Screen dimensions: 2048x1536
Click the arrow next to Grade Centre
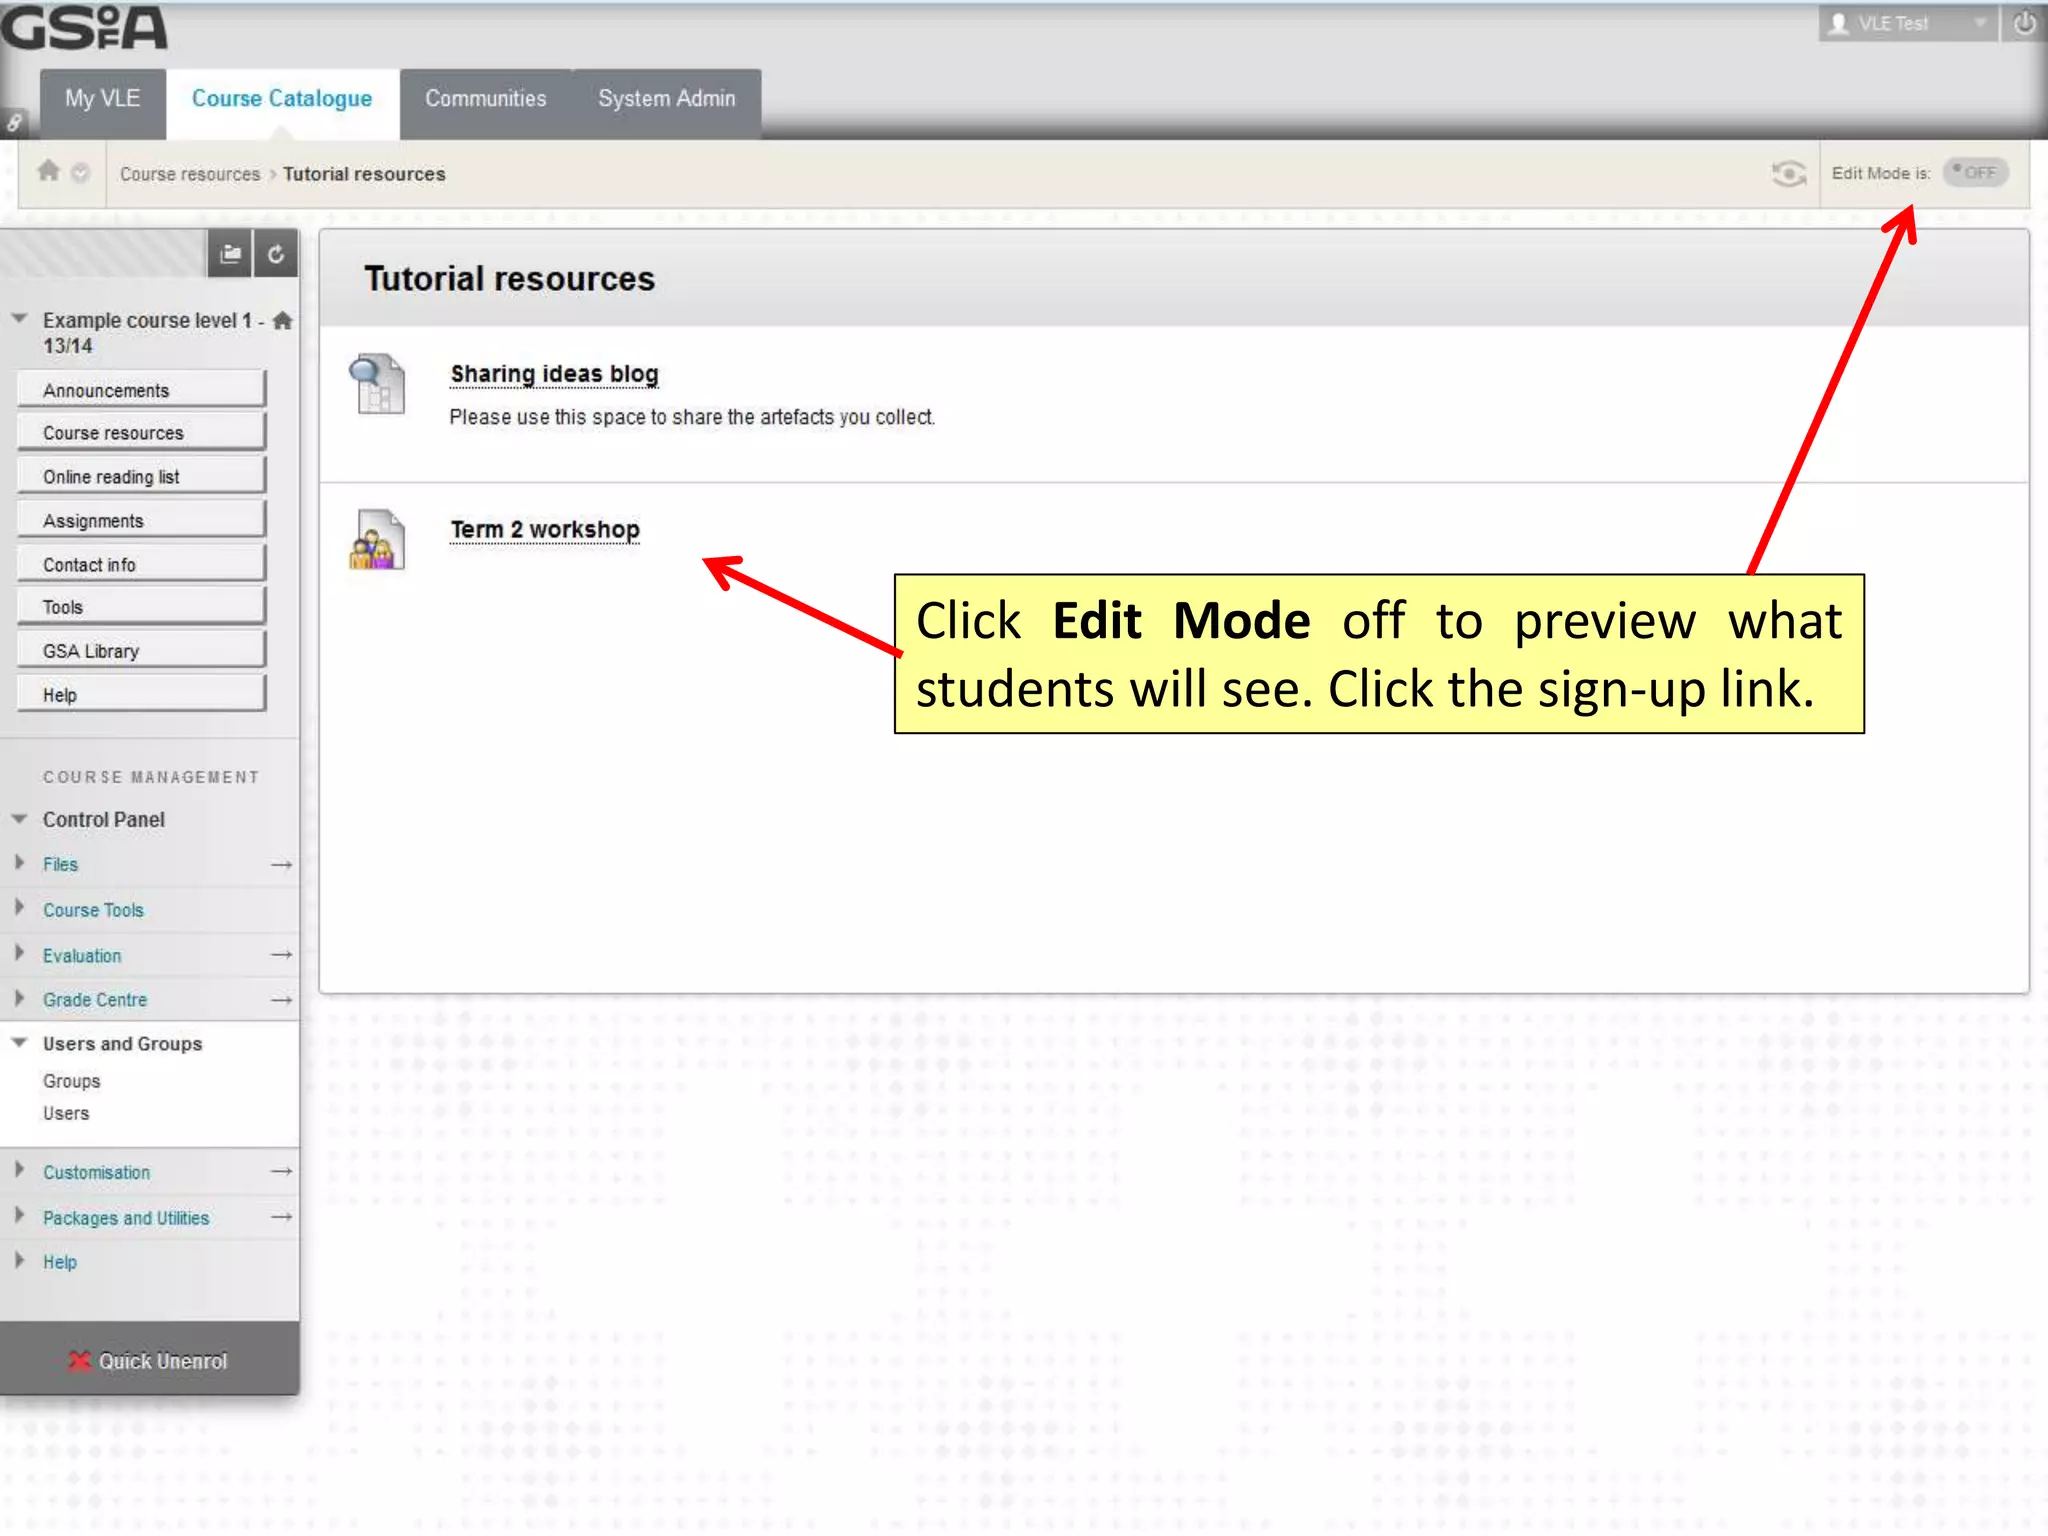(281, 1000)
